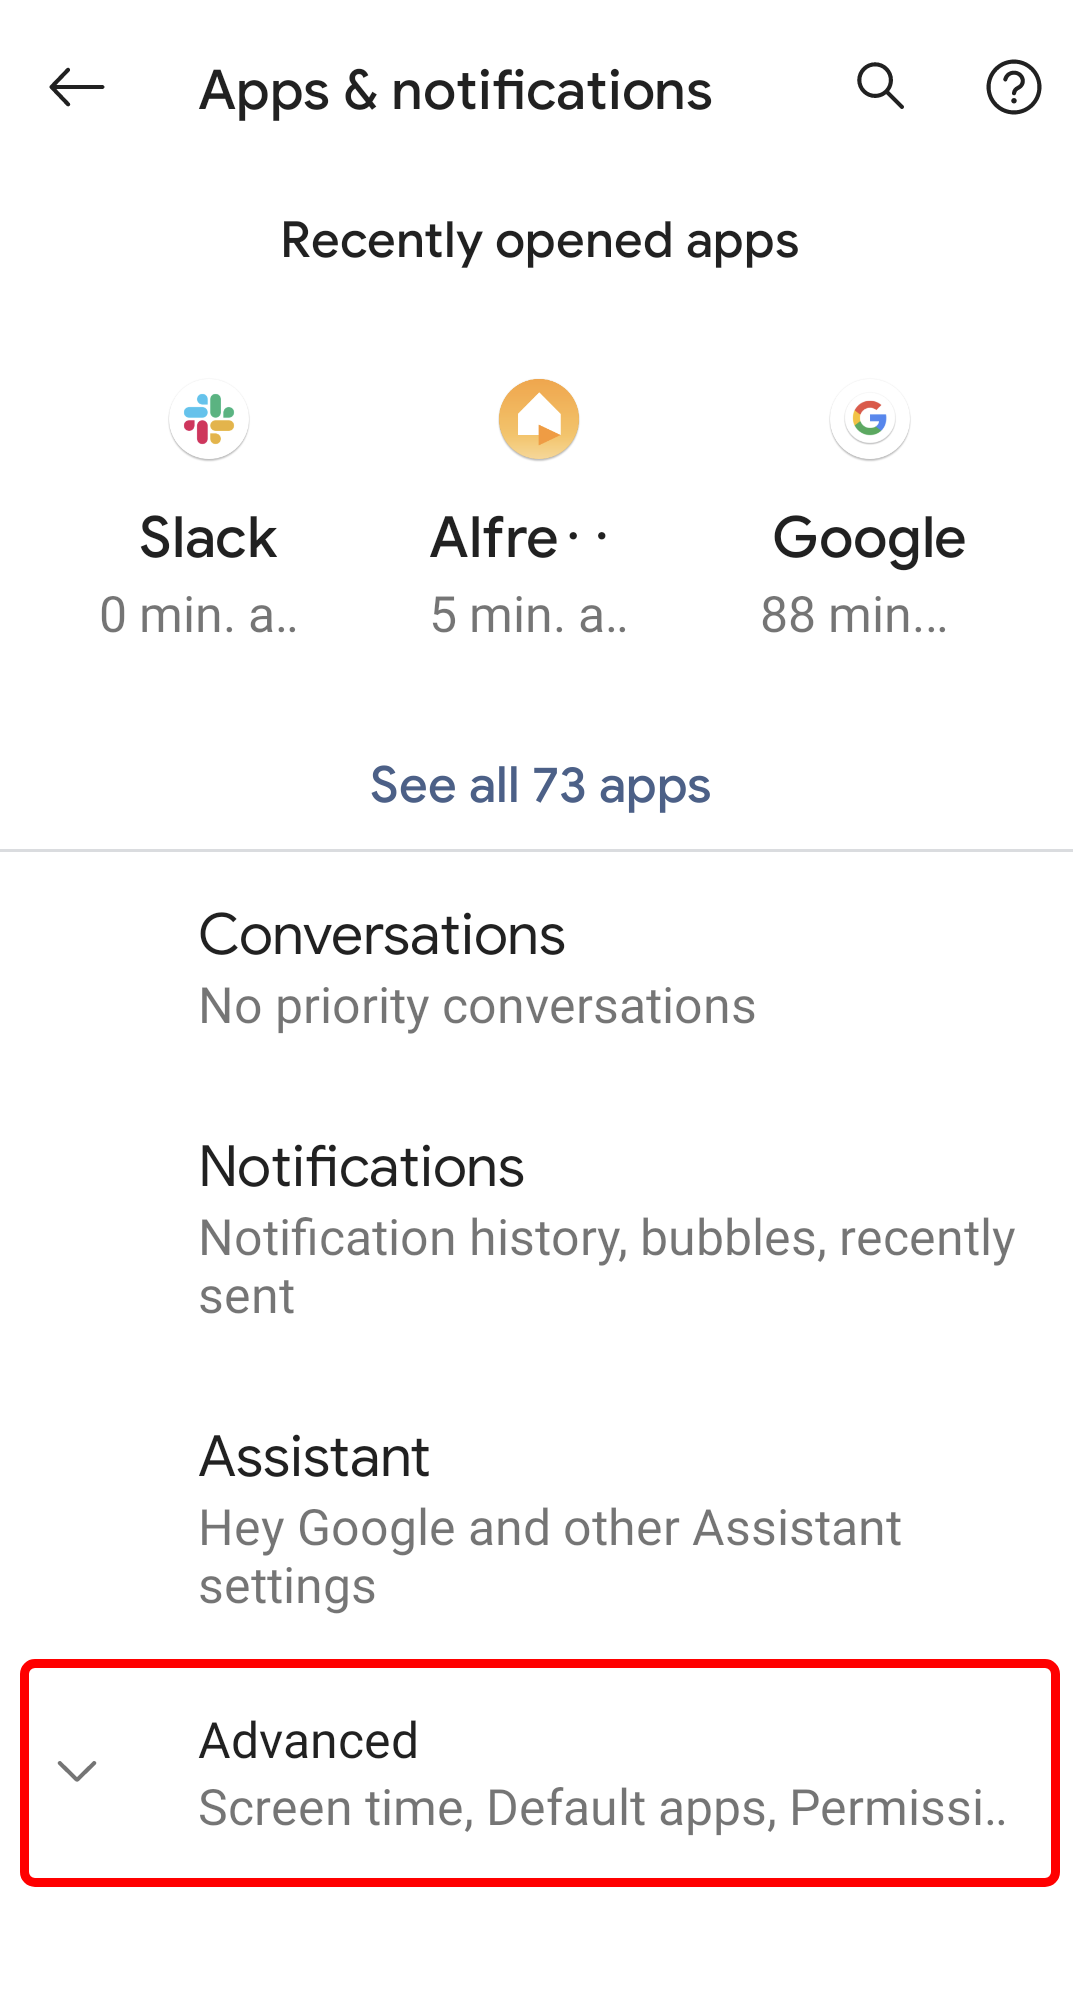Open the Notifications settings entry

[x=536, y=1229]
